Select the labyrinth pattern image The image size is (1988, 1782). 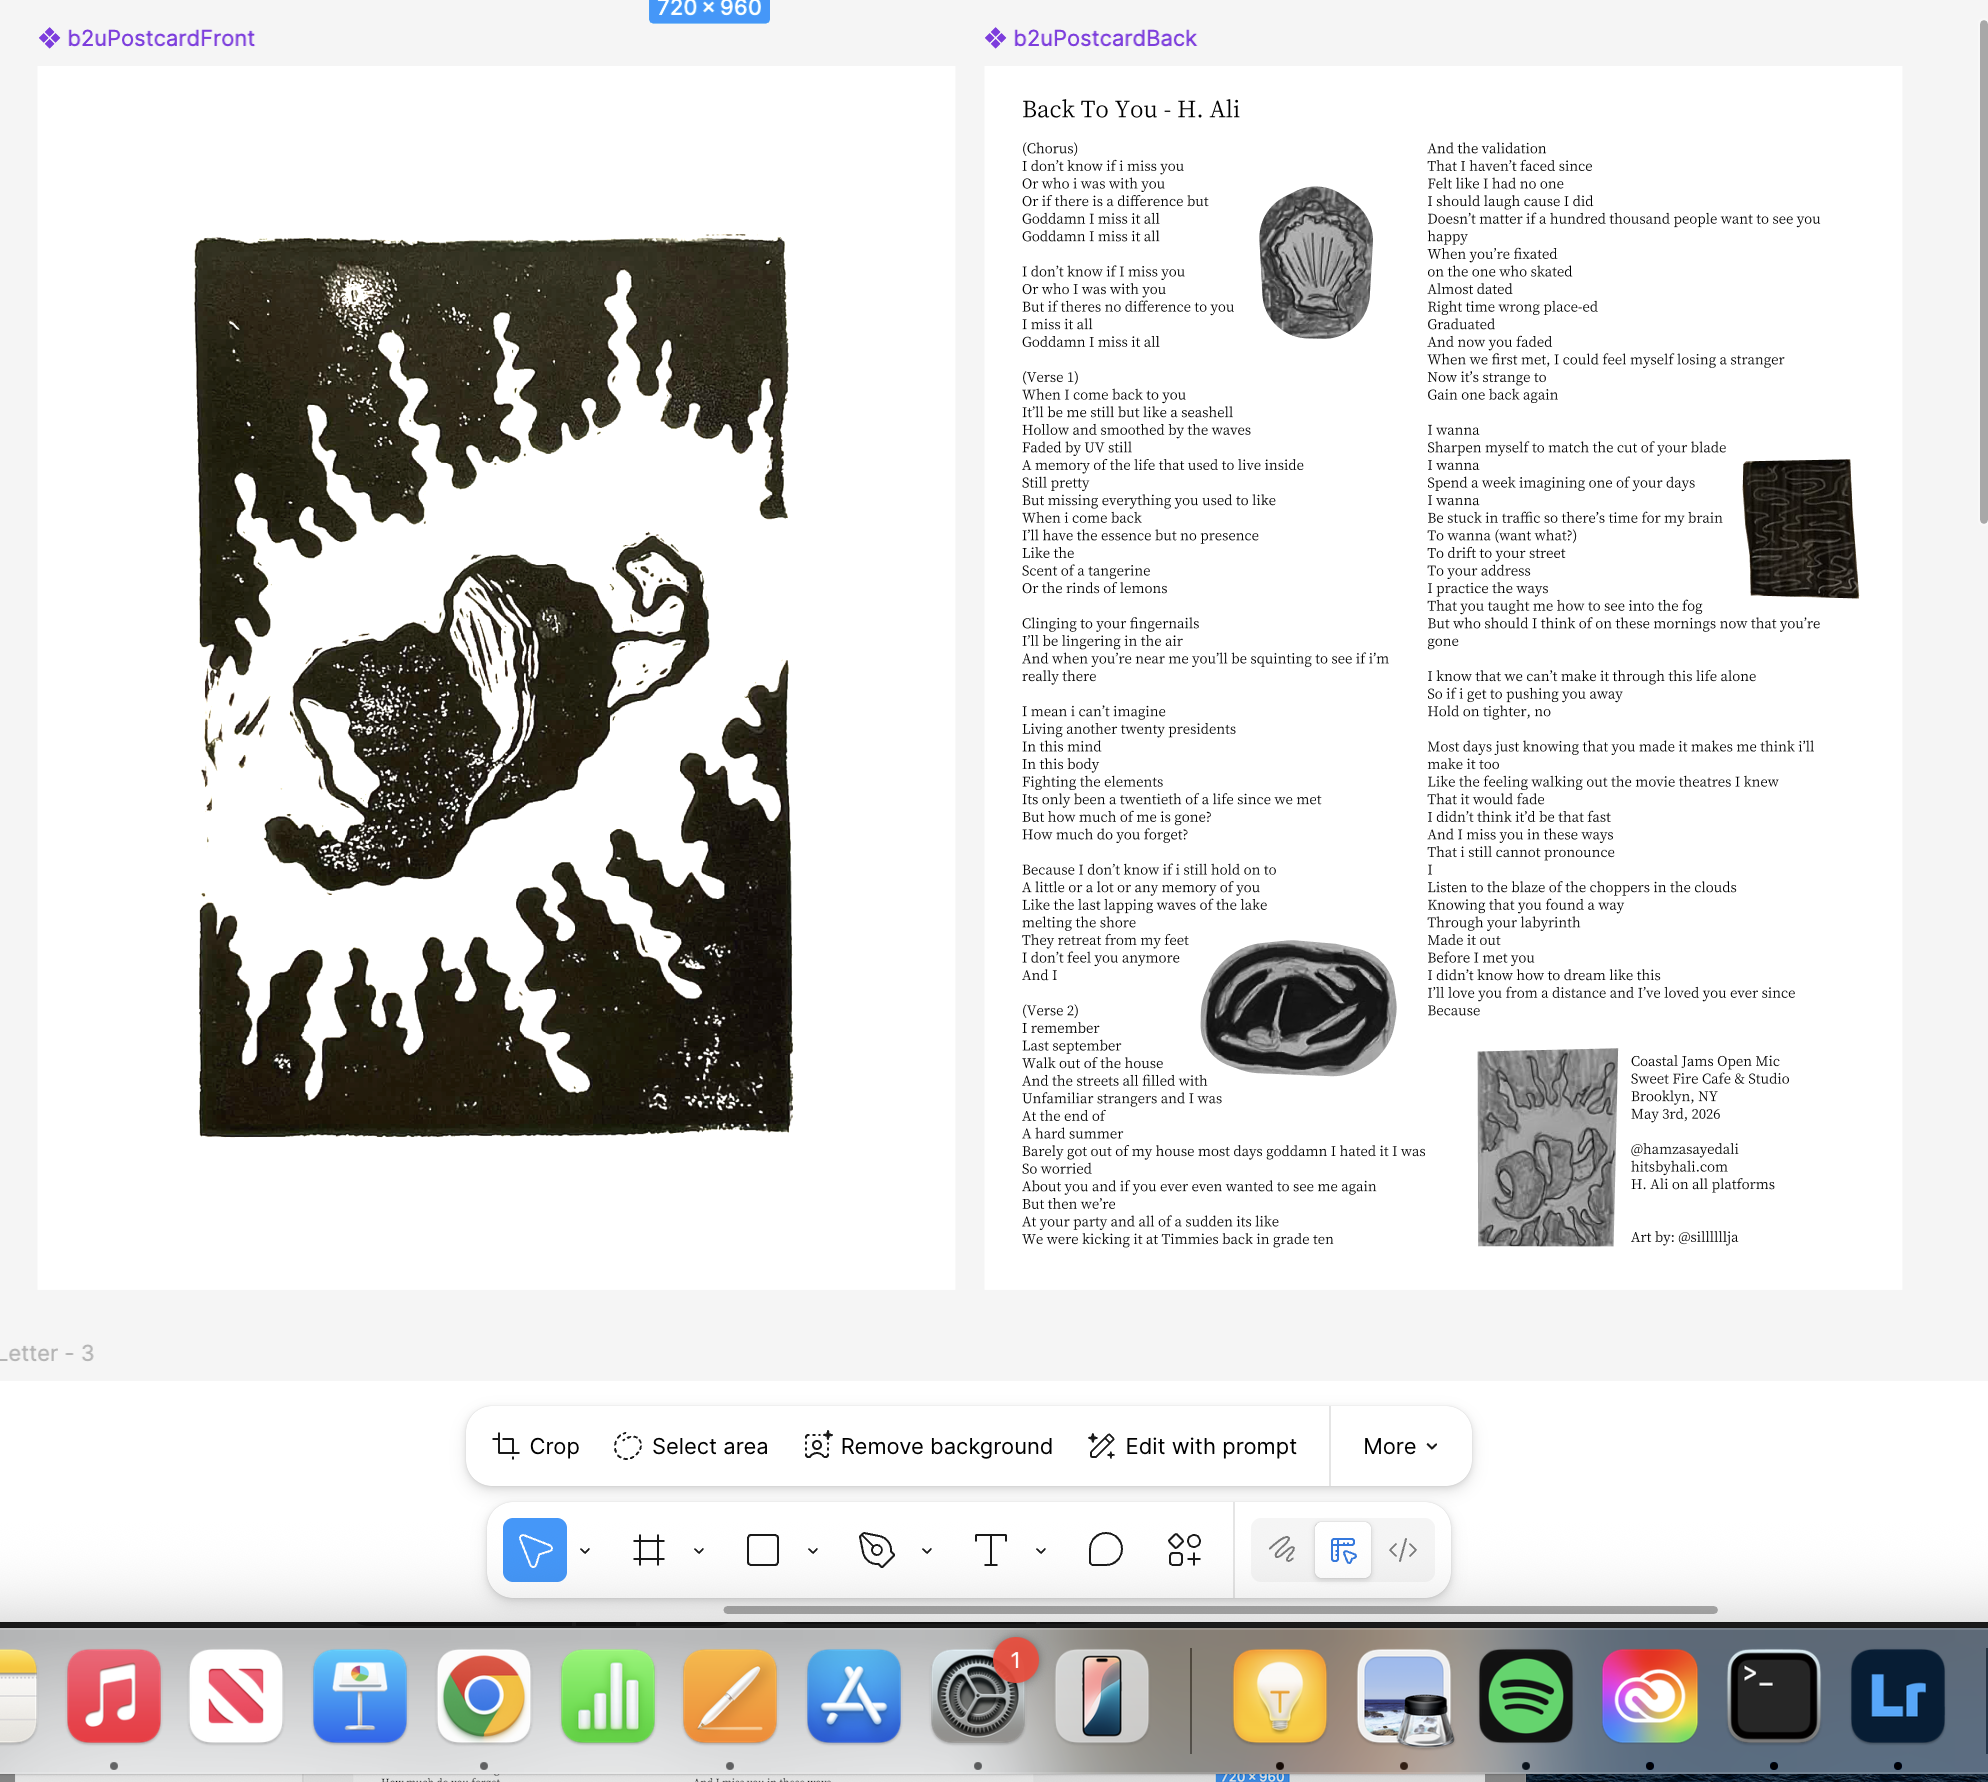click(1800, 528)
